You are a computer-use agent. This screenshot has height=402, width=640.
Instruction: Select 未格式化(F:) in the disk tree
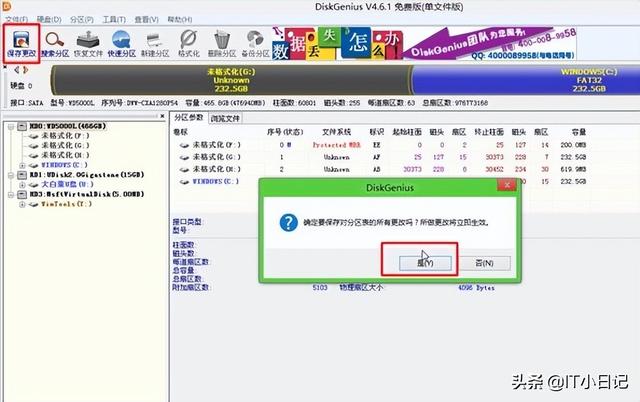tap(65, 135)
